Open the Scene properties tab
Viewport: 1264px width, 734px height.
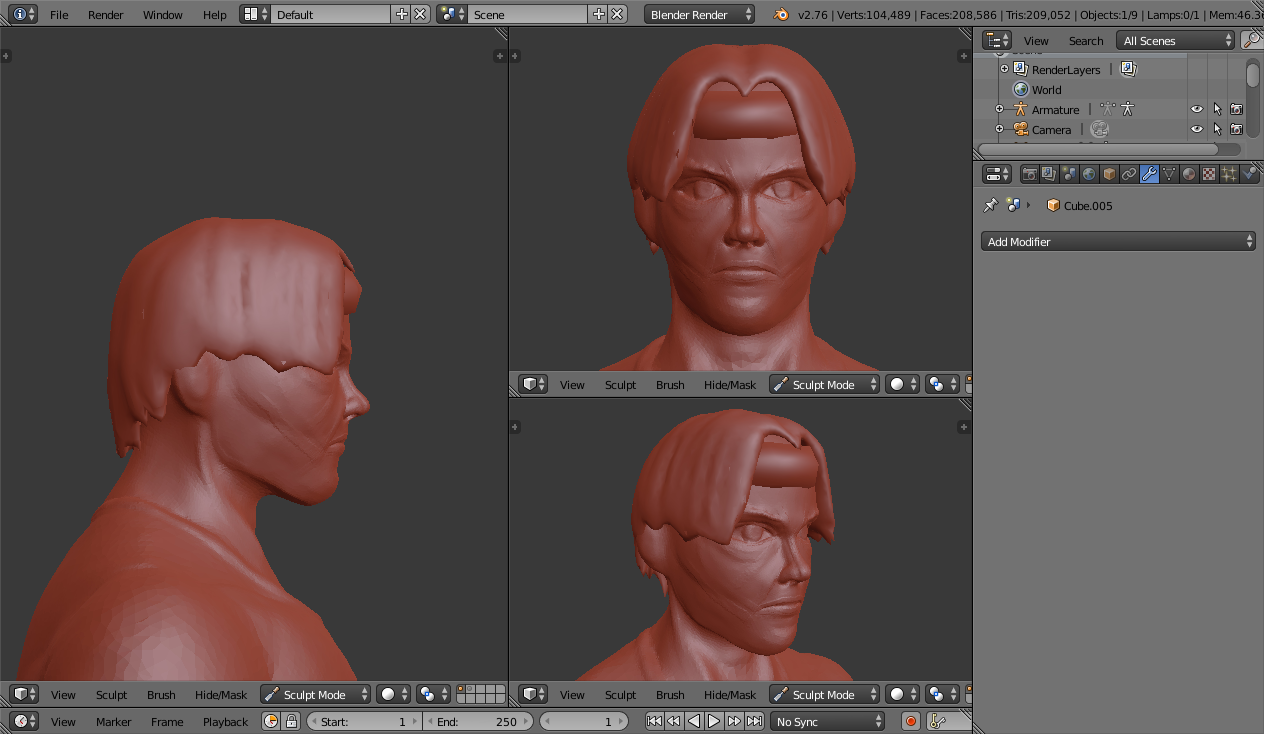click(1069, 174)
